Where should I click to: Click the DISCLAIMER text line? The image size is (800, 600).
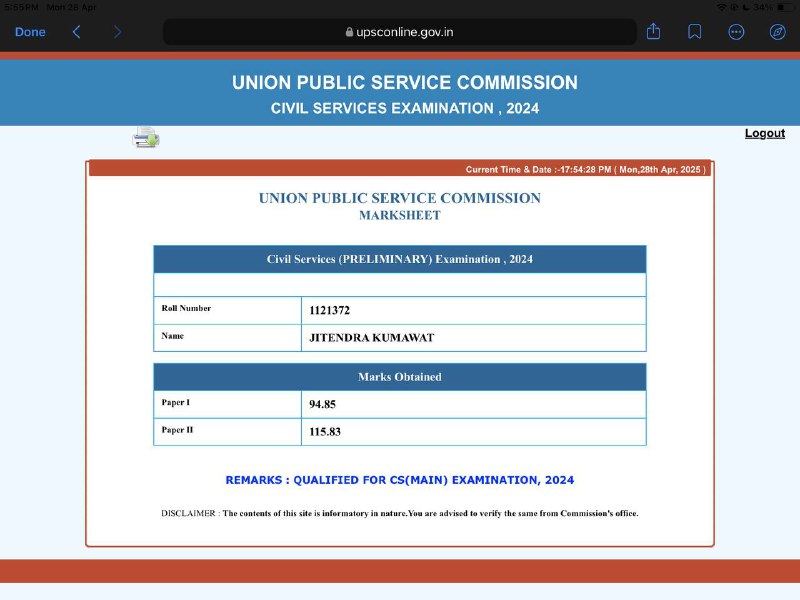pyautogui.click(x=399, y=513)
